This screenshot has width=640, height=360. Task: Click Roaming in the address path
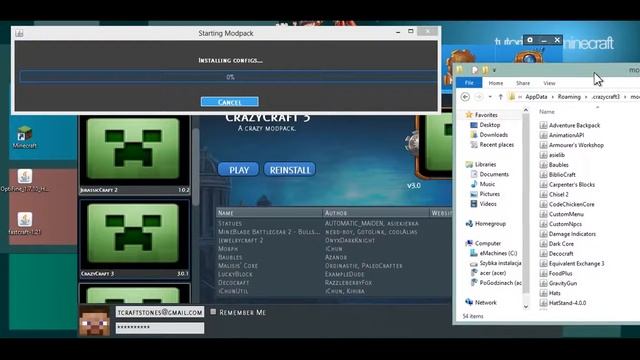pos(569,97)
